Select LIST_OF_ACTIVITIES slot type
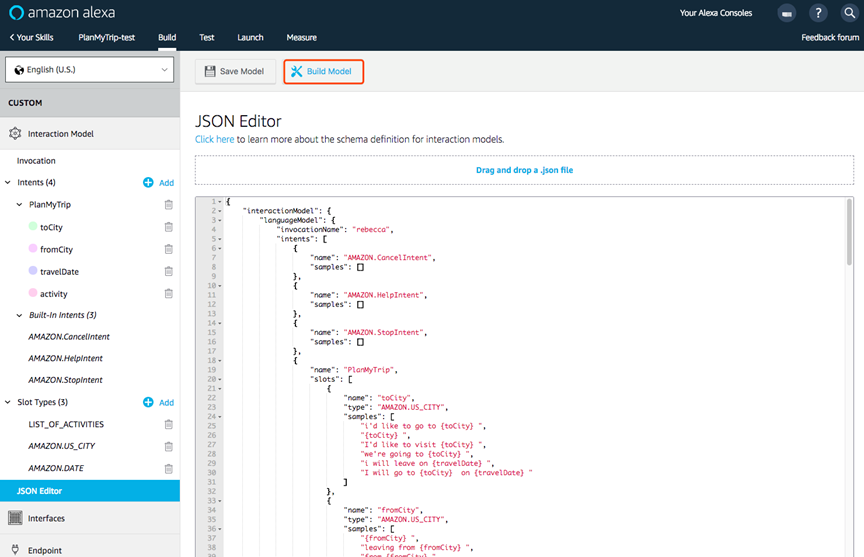Viewport: 864px width, 557px height. (x=66, y=424)
